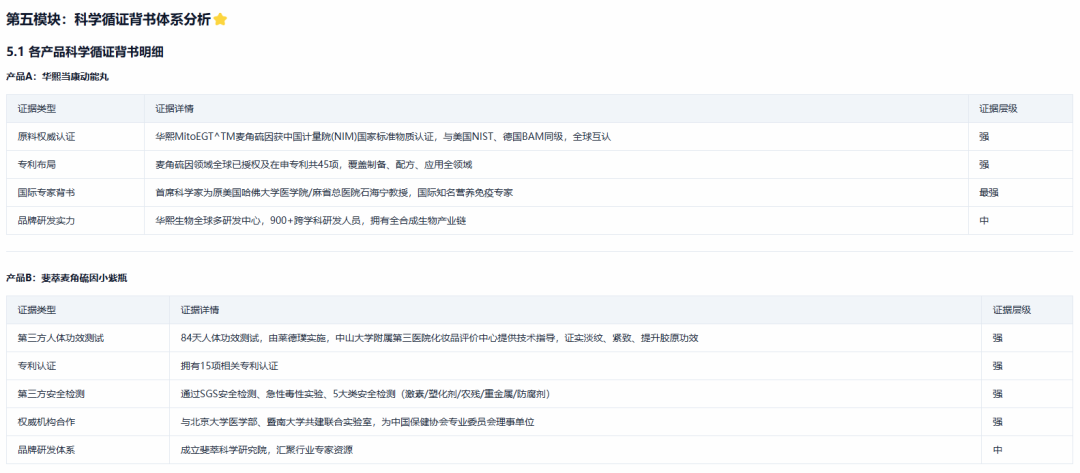This screenshot has width=1080, height=473.
Task: Click detail starting '华熙生物全球多研发中心'
Action: pos(311,220)
